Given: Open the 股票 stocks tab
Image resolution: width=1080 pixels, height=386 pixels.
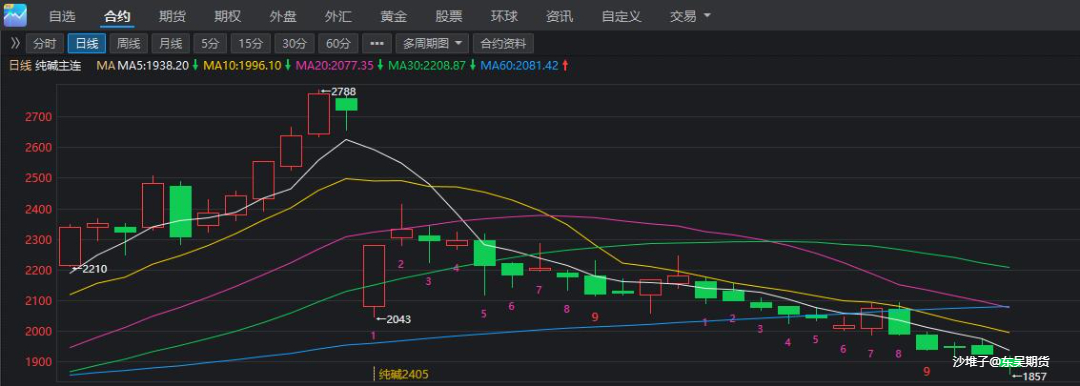Looking at the screenshot, I should click(449, 16).
